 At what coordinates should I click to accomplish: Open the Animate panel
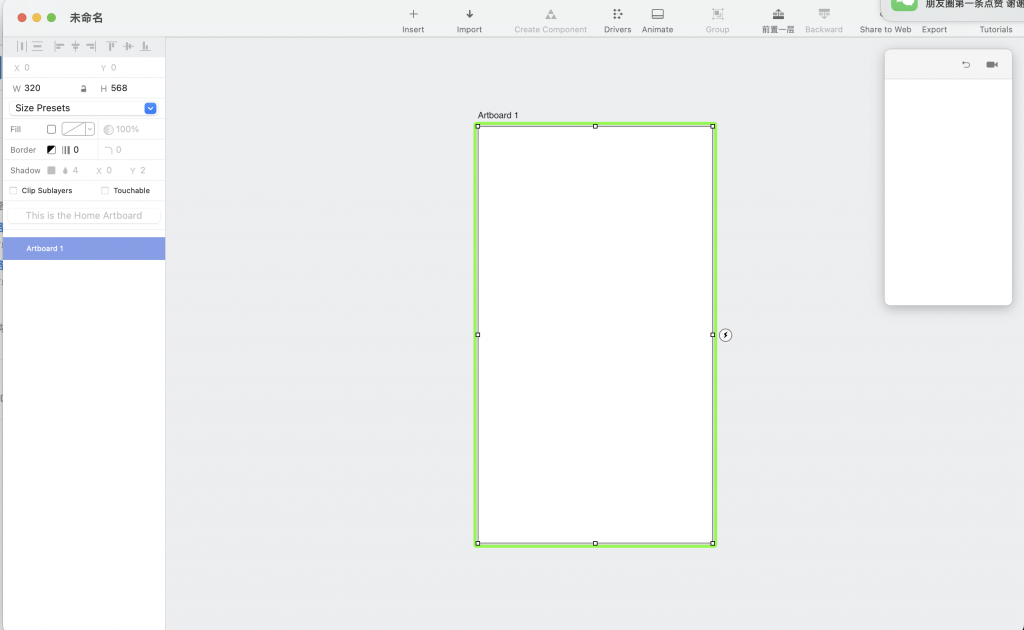click(657, 14)
